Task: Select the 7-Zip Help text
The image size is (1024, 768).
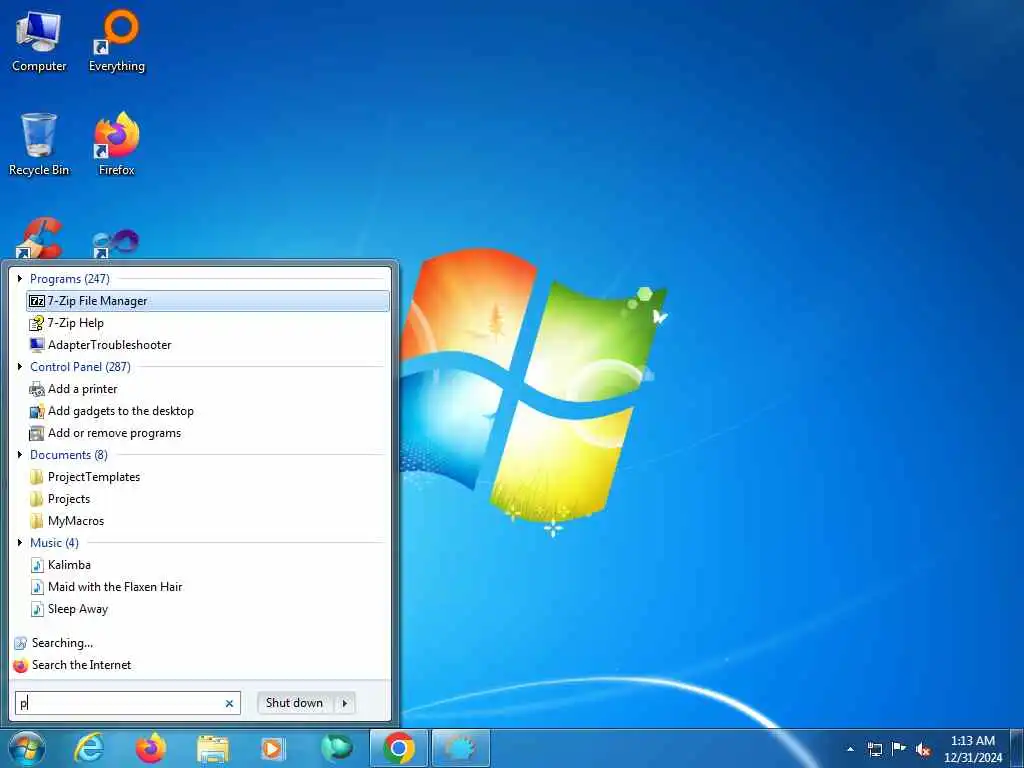Action: point(76,323)
